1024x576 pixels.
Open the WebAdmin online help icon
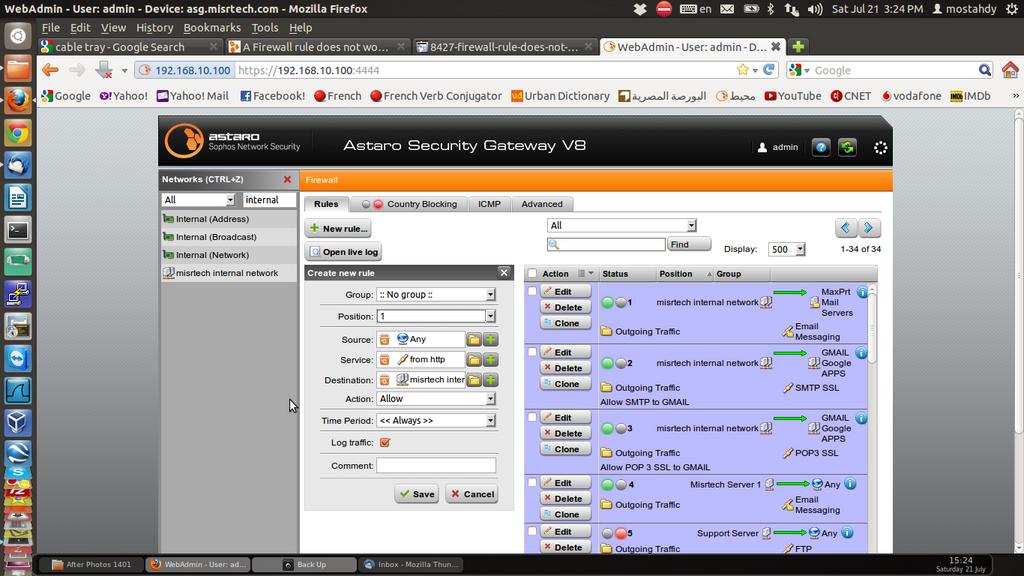pos(820,147)
